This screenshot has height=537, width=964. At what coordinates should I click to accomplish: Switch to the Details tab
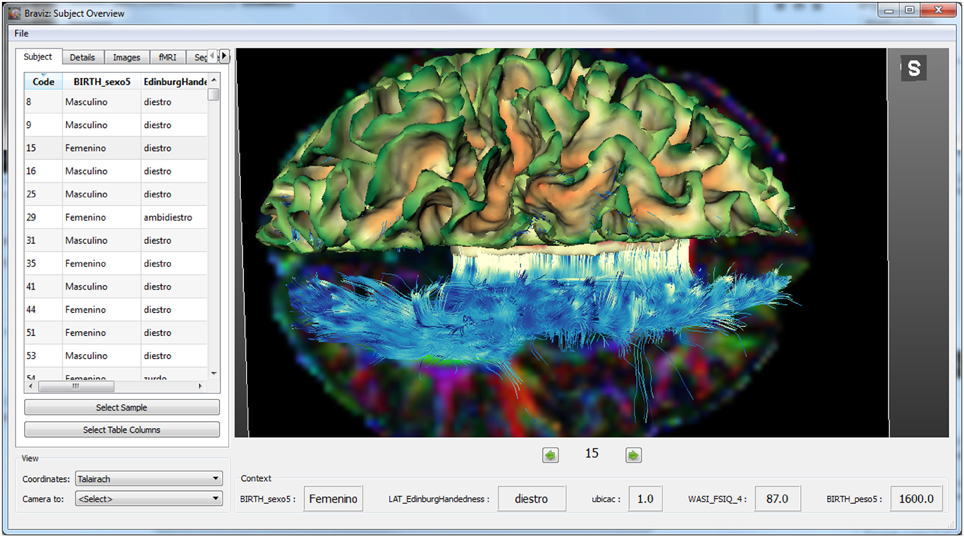click(x=82, y=57)
